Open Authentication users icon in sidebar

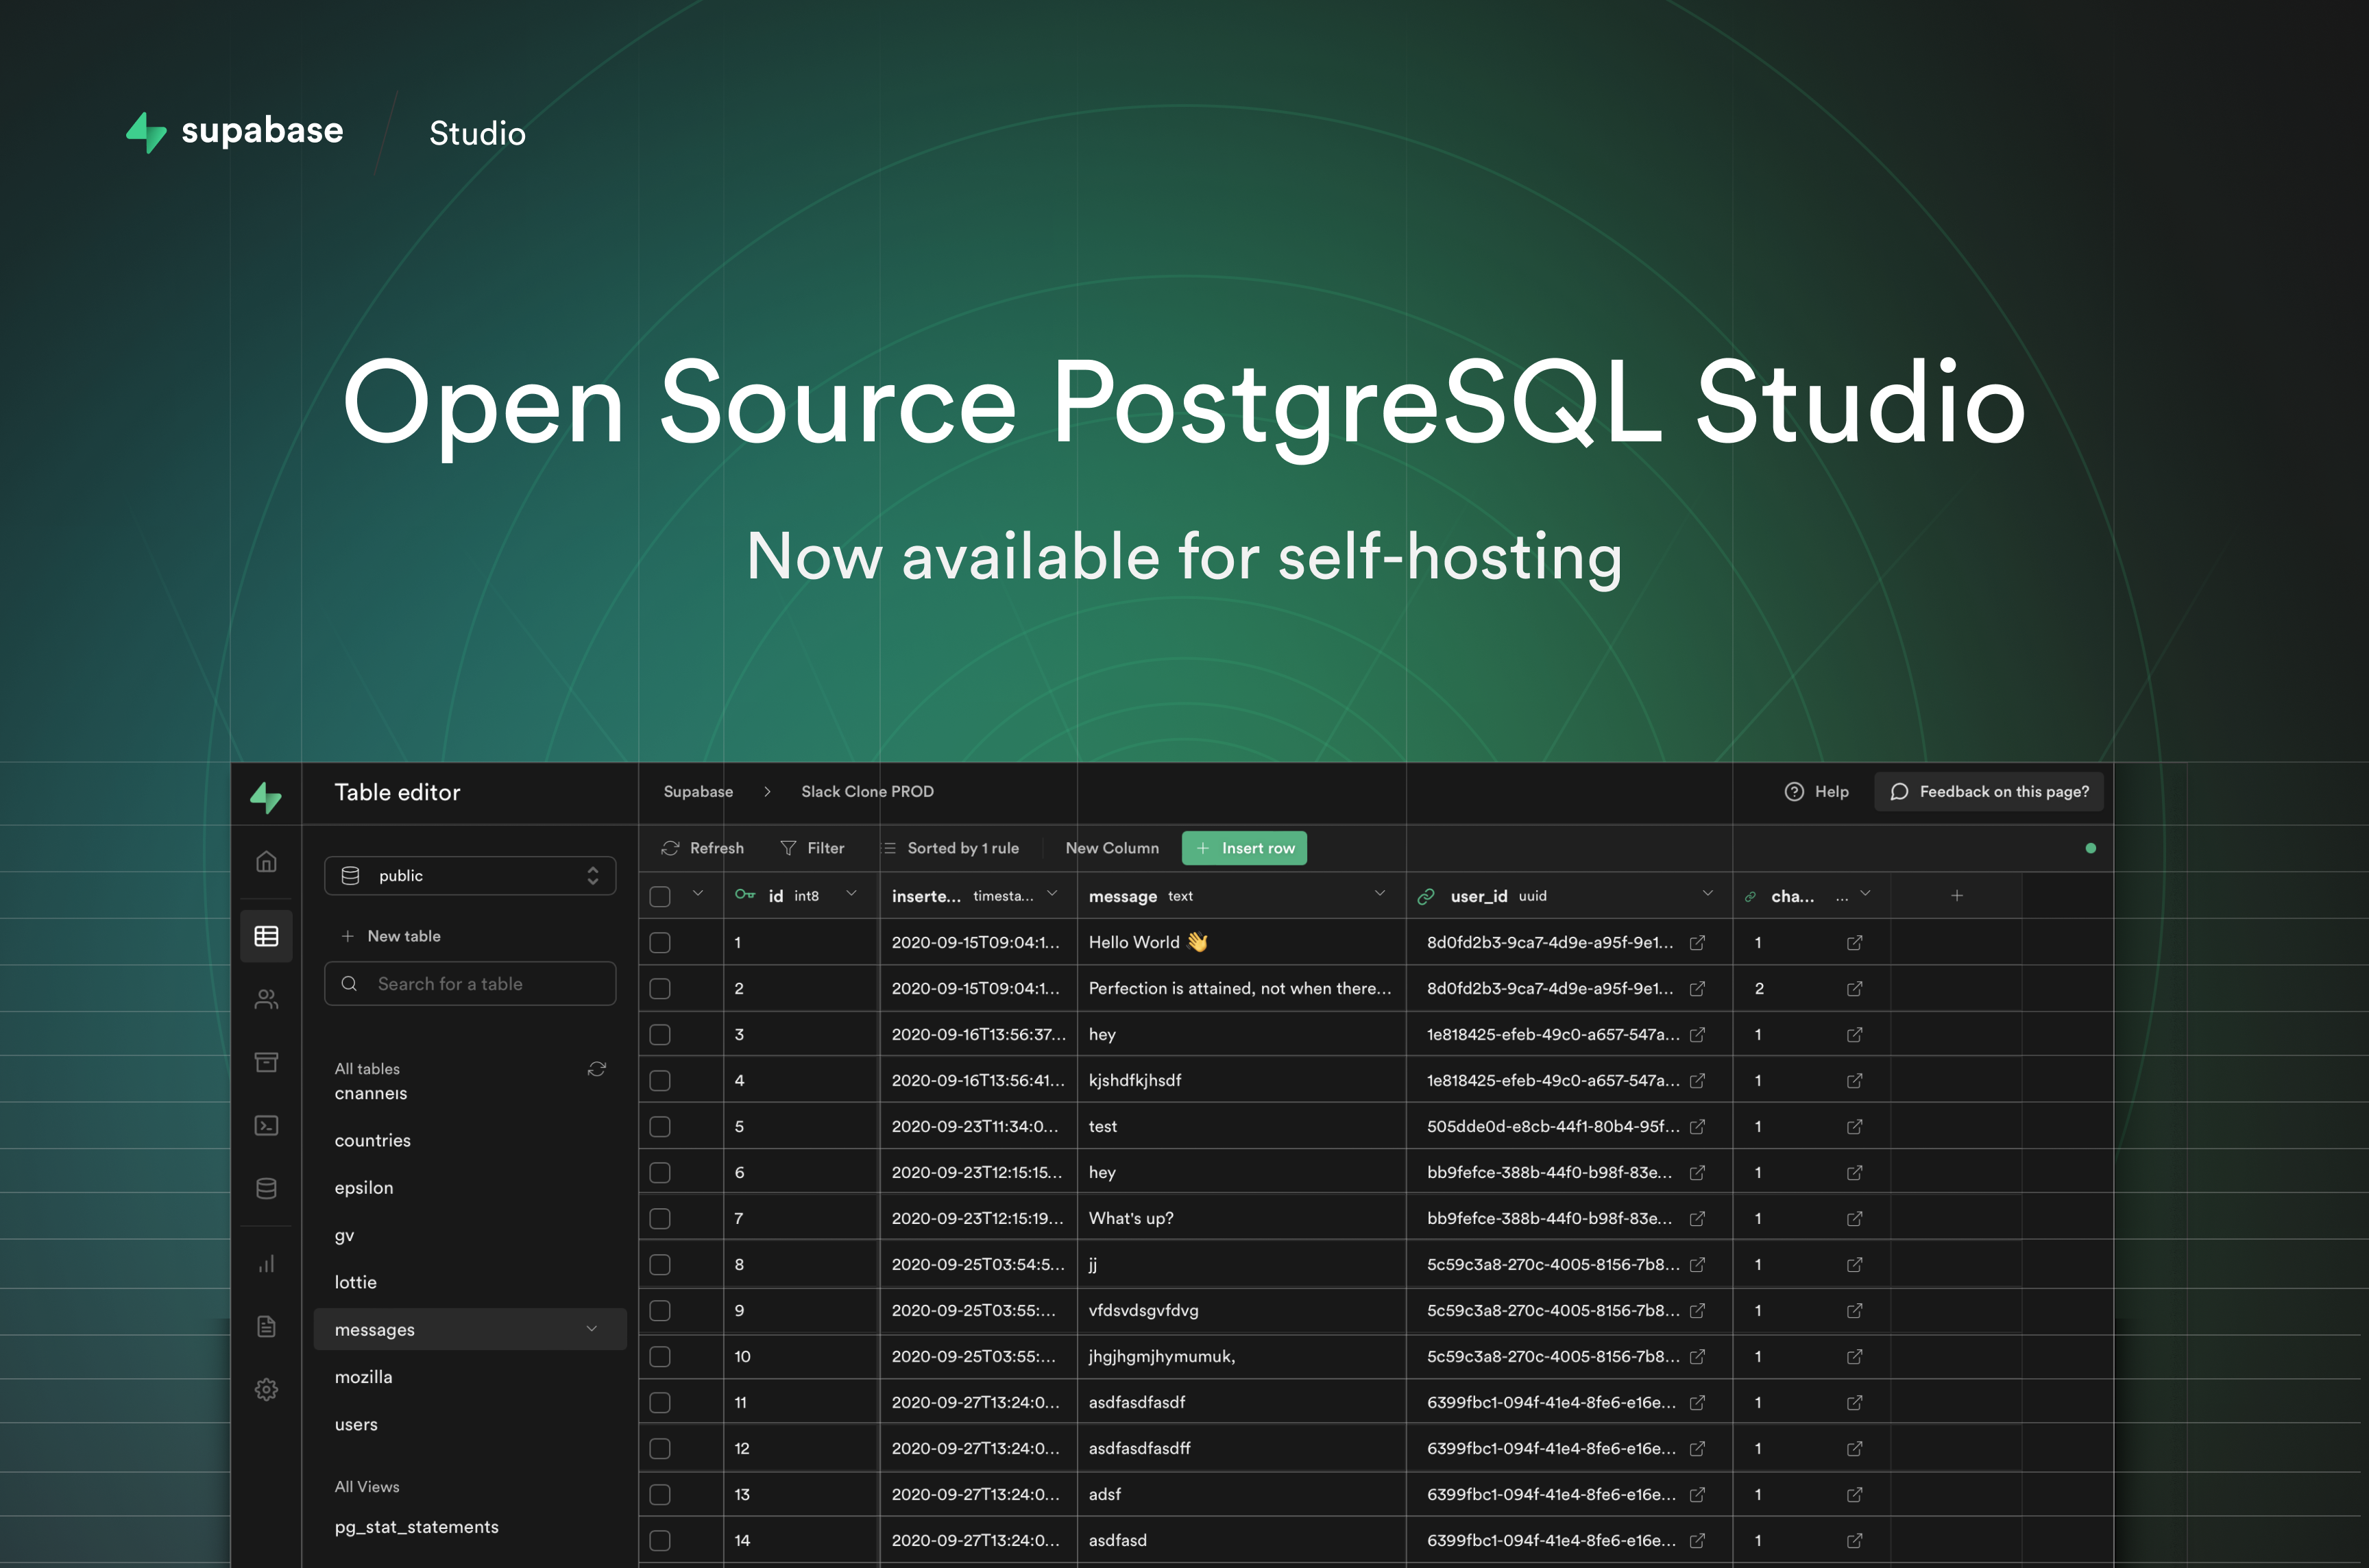(266, 999)
